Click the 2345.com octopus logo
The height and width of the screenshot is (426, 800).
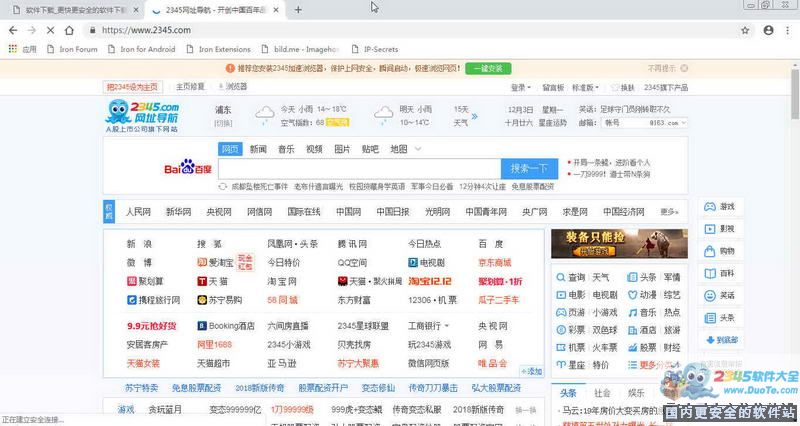point(142,115)
